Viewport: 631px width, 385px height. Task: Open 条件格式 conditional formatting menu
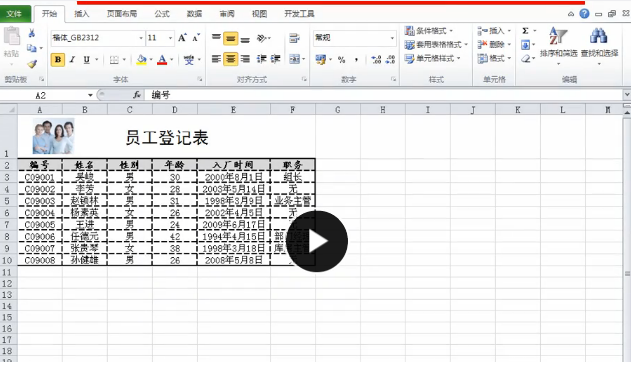coord(429,31)
